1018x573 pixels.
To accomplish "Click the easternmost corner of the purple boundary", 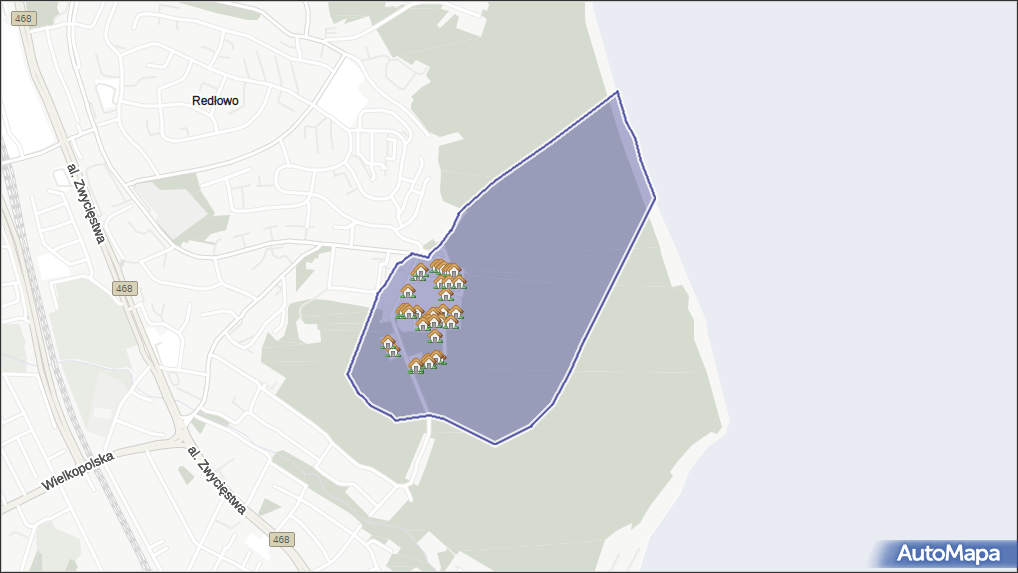I will 655,197.
